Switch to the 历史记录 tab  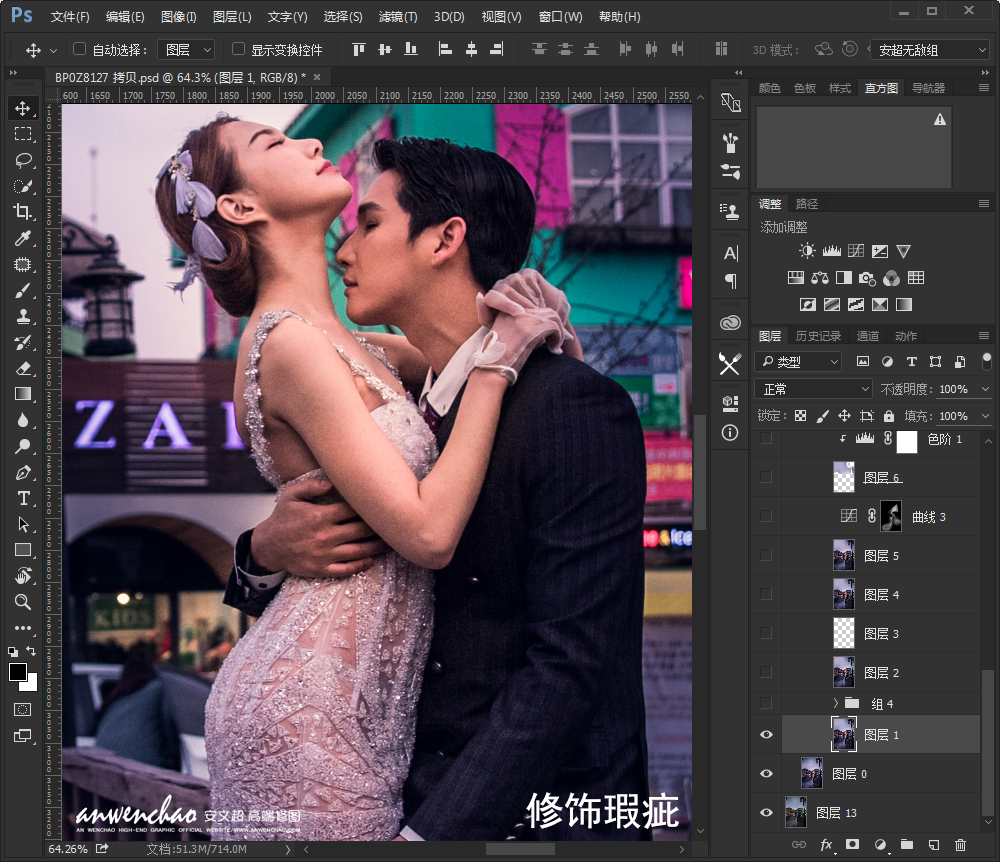(818, 336)
